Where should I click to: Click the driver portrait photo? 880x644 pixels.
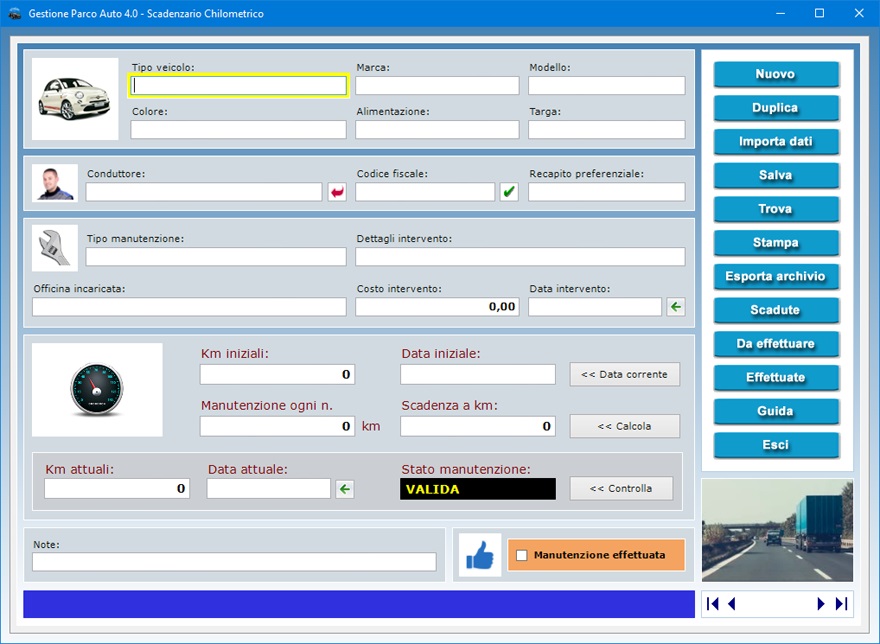tap(55, 183)
